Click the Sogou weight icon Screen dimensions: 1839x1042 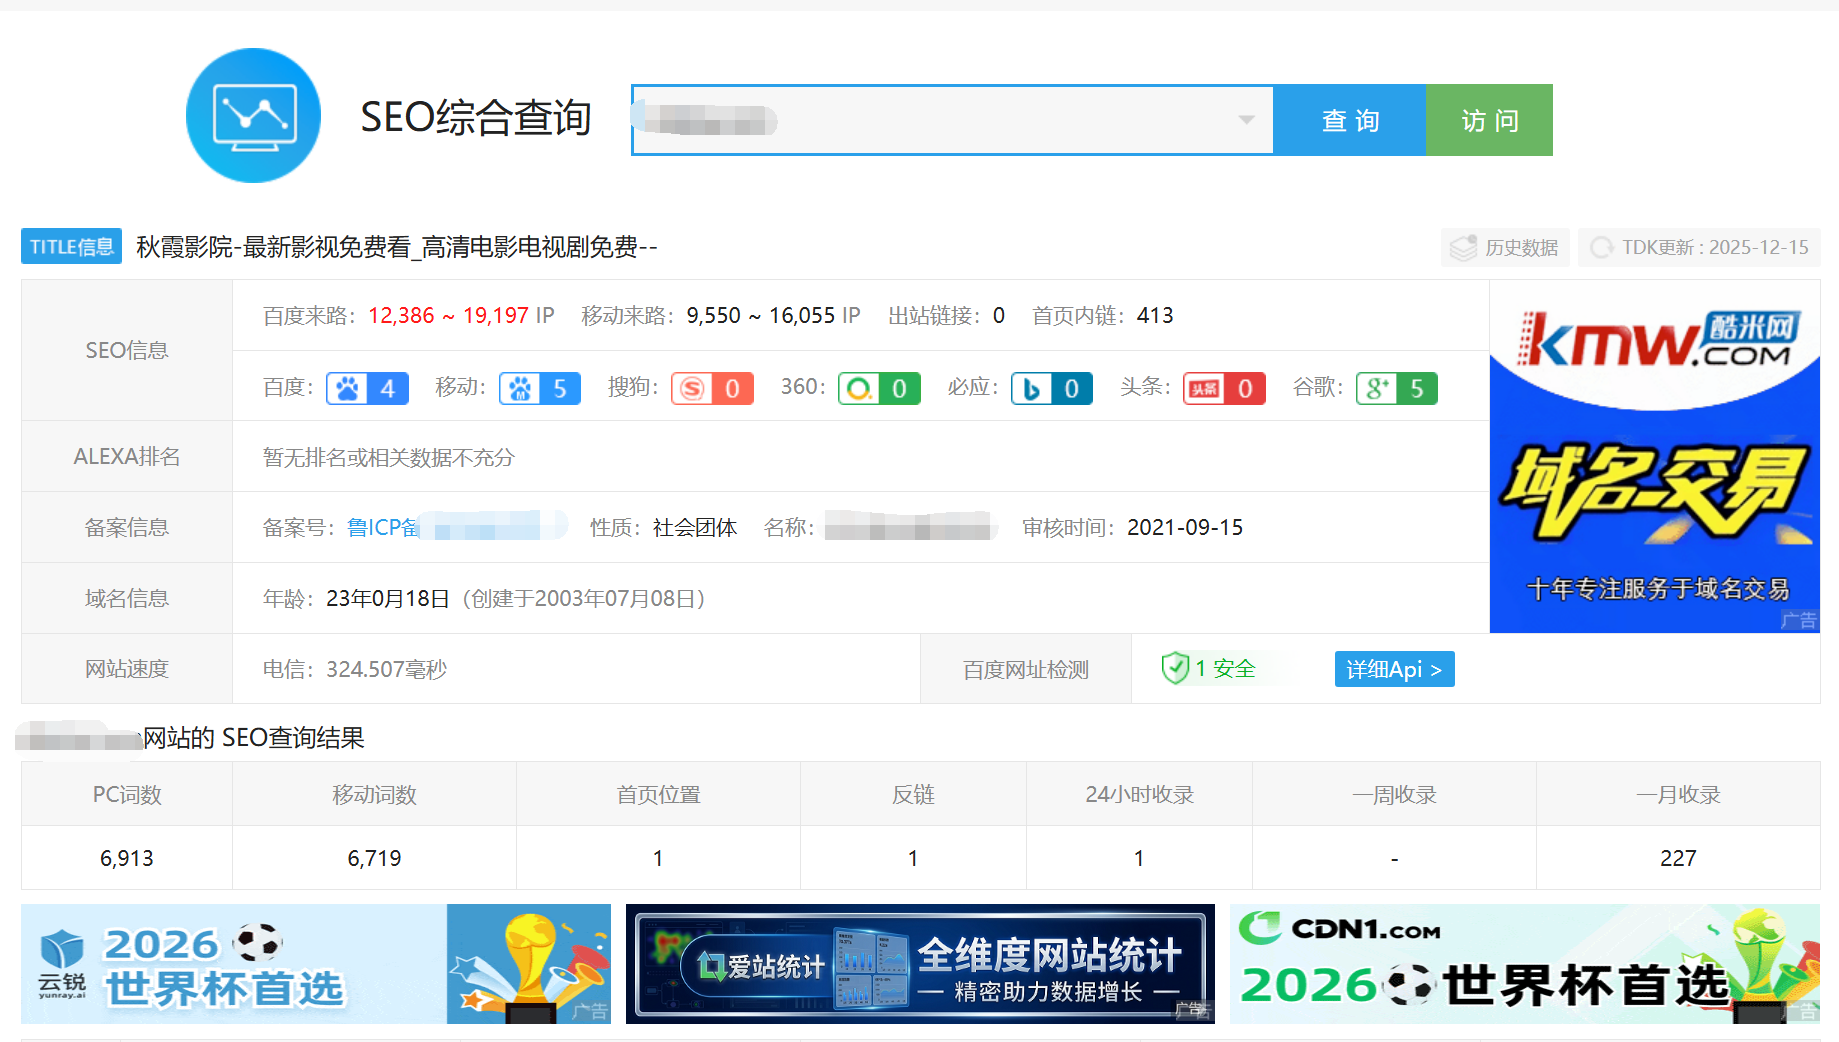coord(692,388)
